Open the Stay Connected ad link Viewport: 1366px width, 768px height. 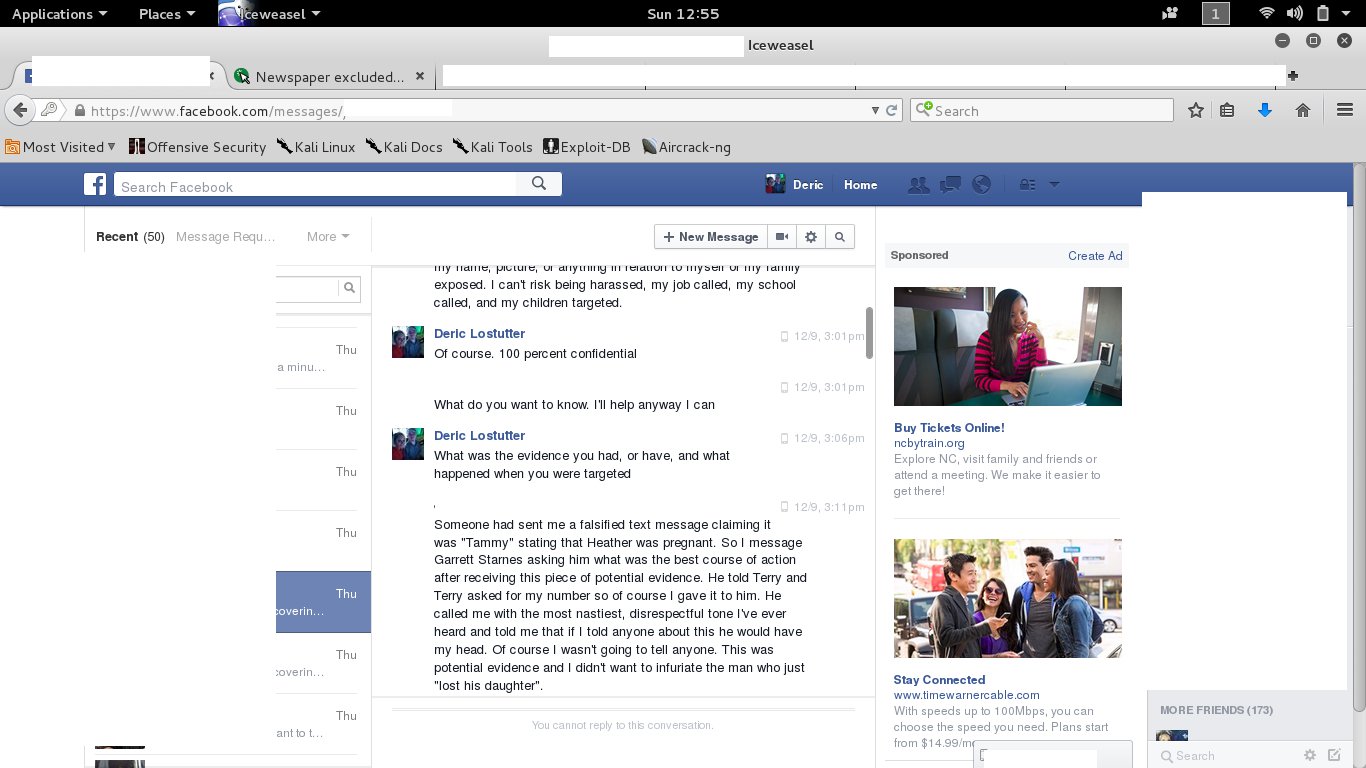[939, 680]
